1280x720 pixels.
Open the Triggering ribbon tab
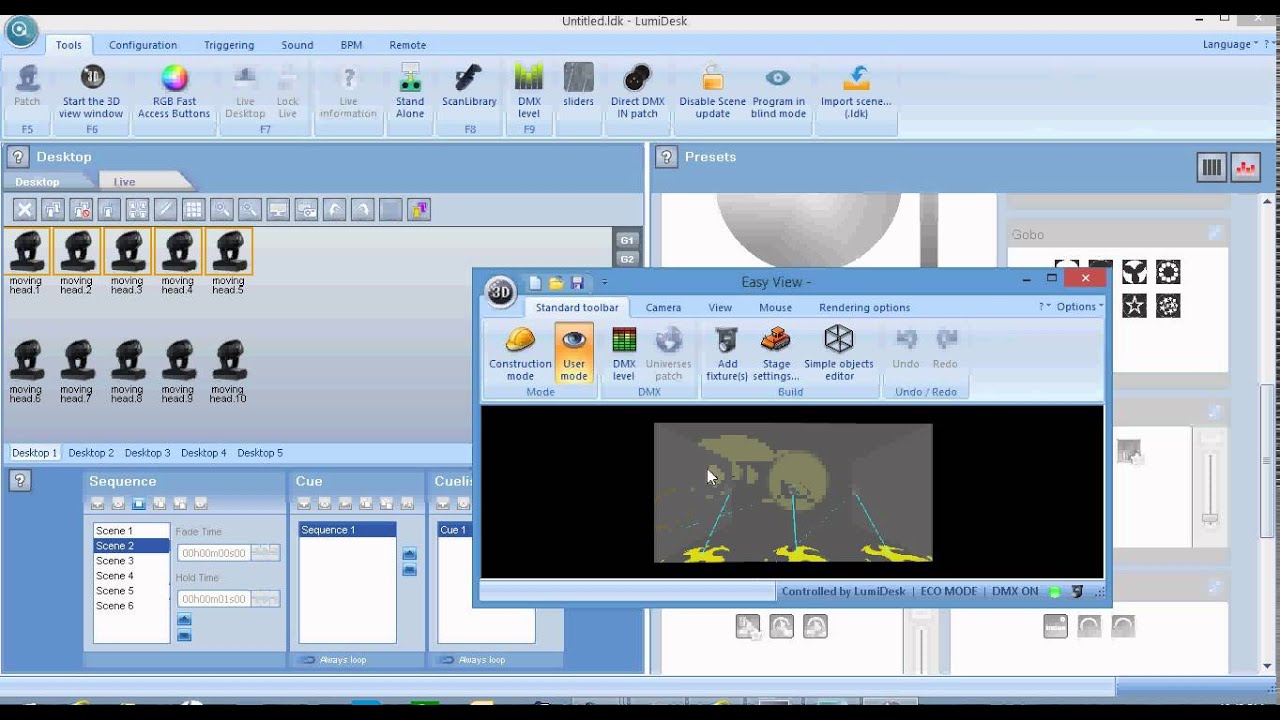click(x=229, y=45)
